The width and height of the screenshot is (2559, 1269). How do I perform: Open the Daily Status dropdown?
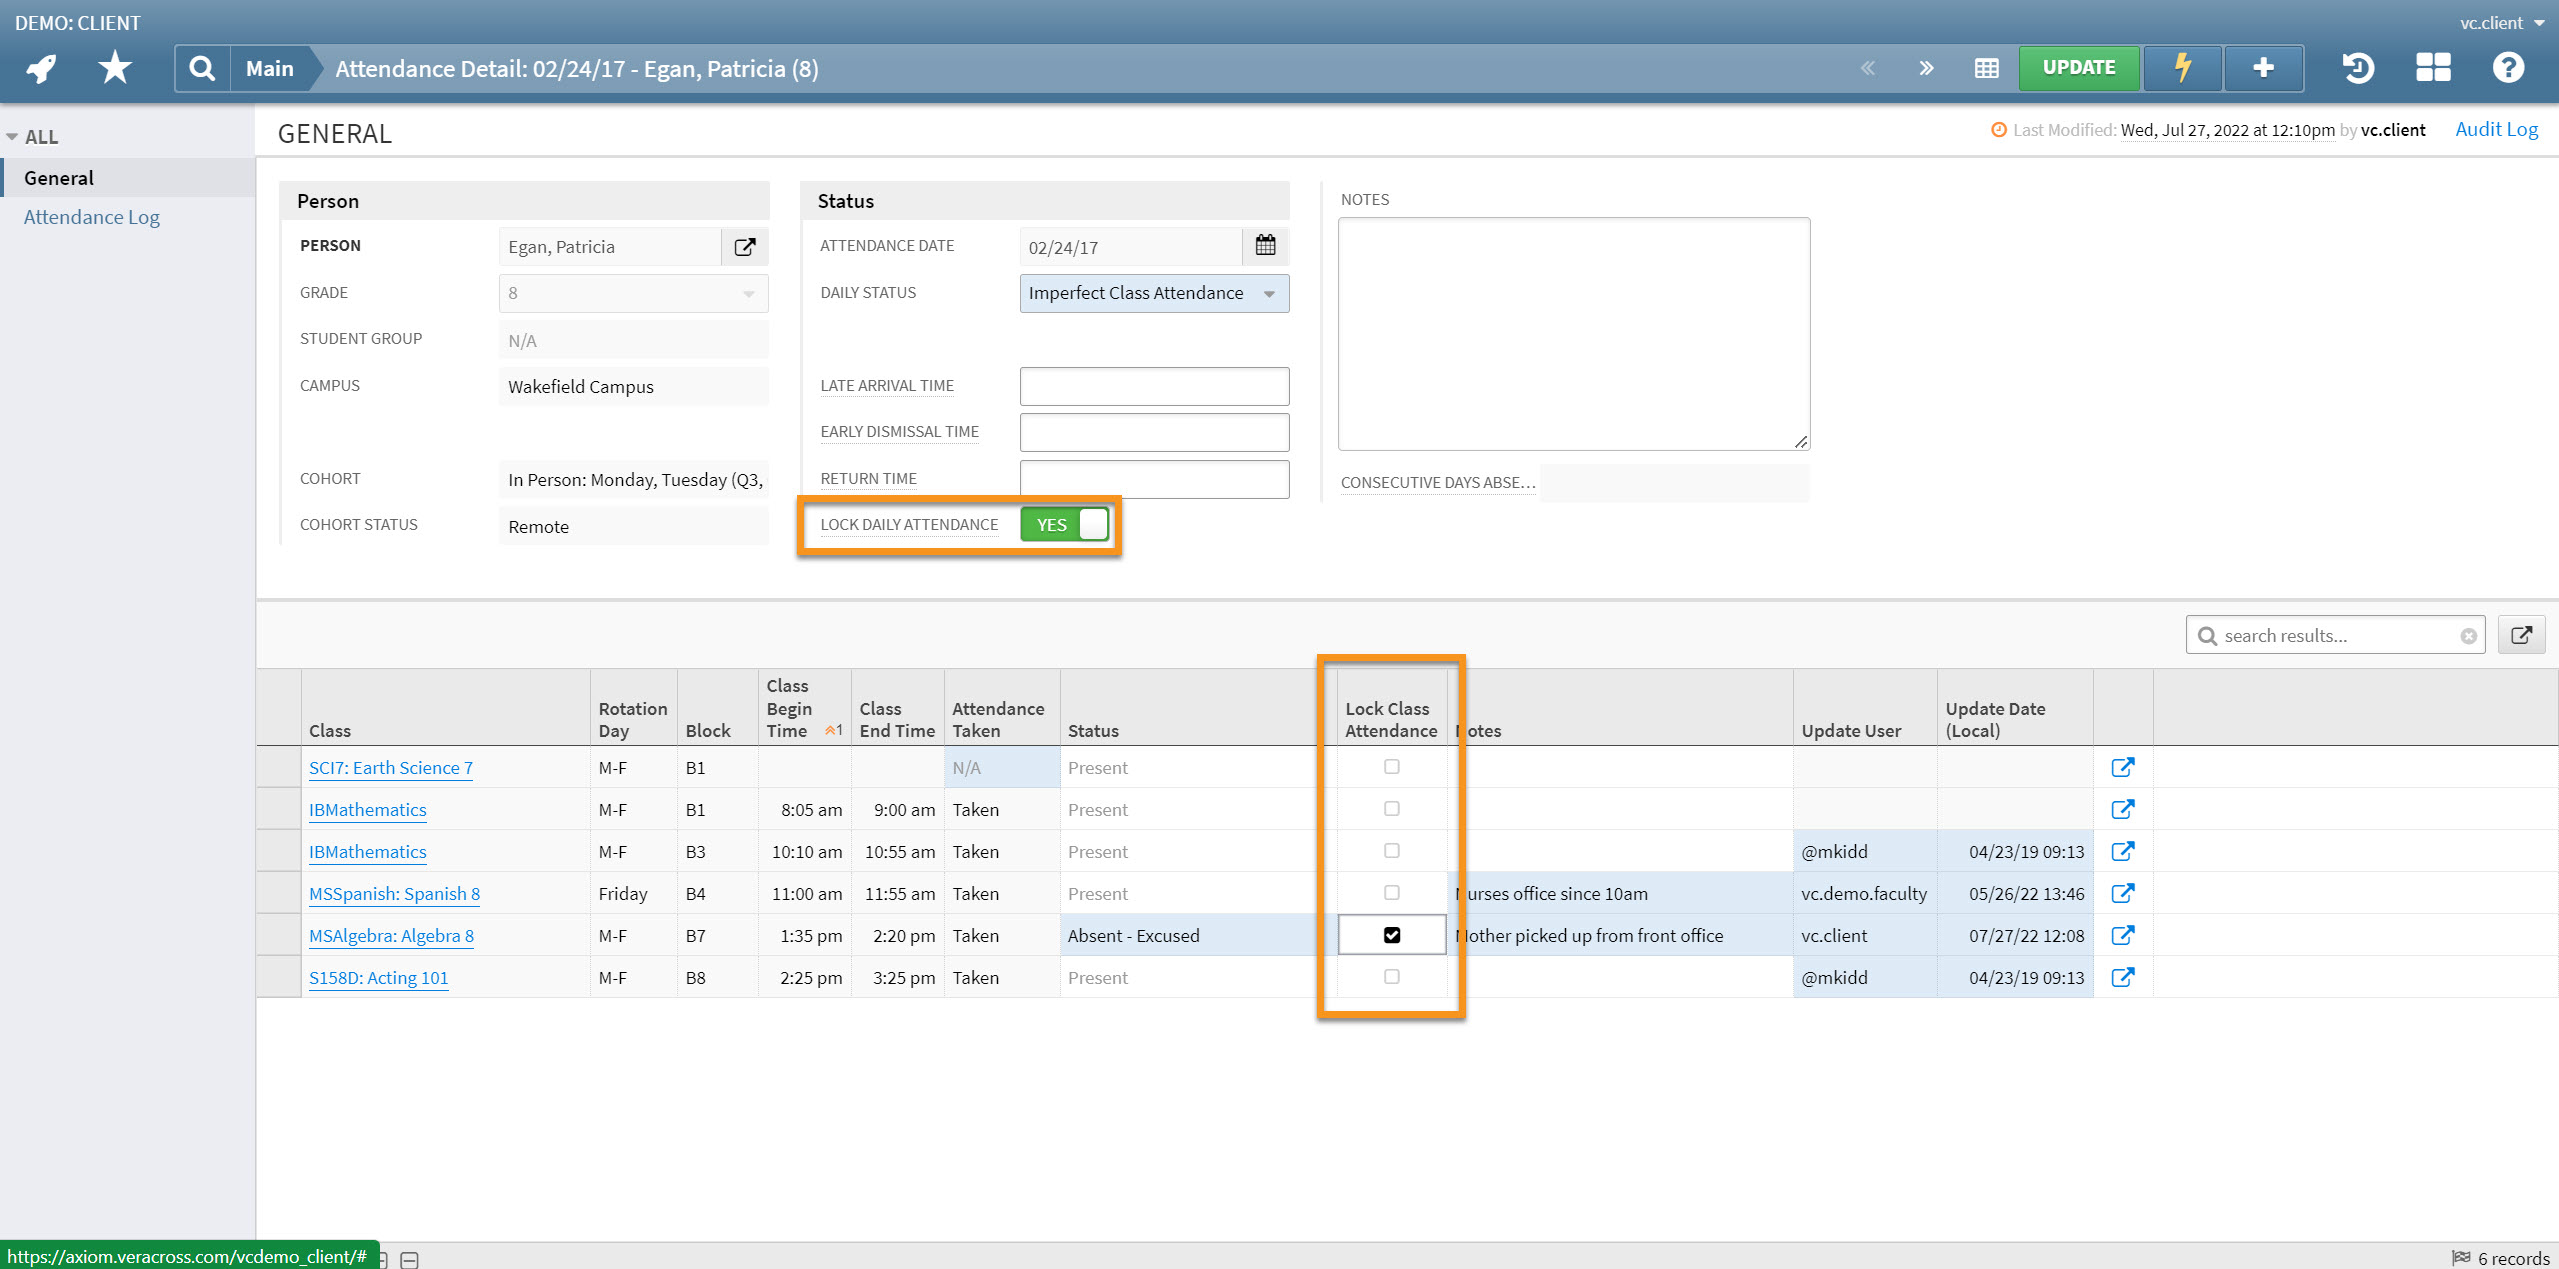[1154, 293]
